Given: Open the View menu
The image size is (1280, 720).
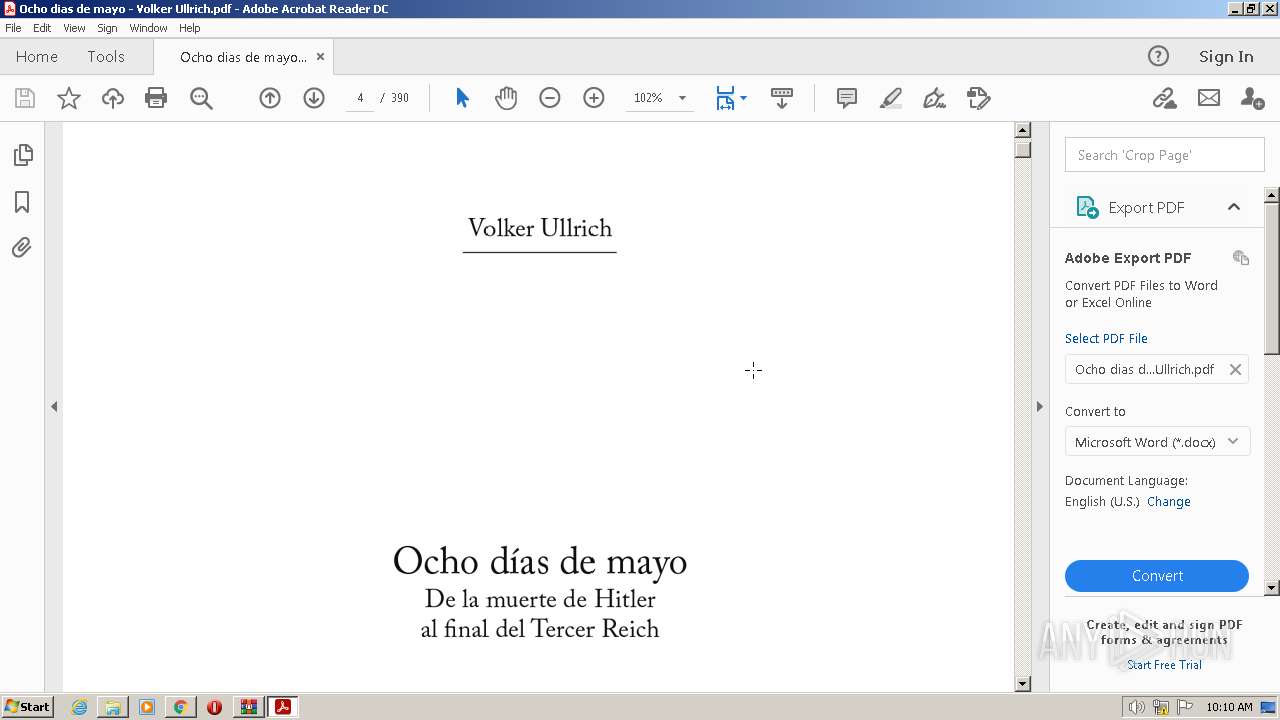Looking at the screenshot, I should tap(74, 28).
